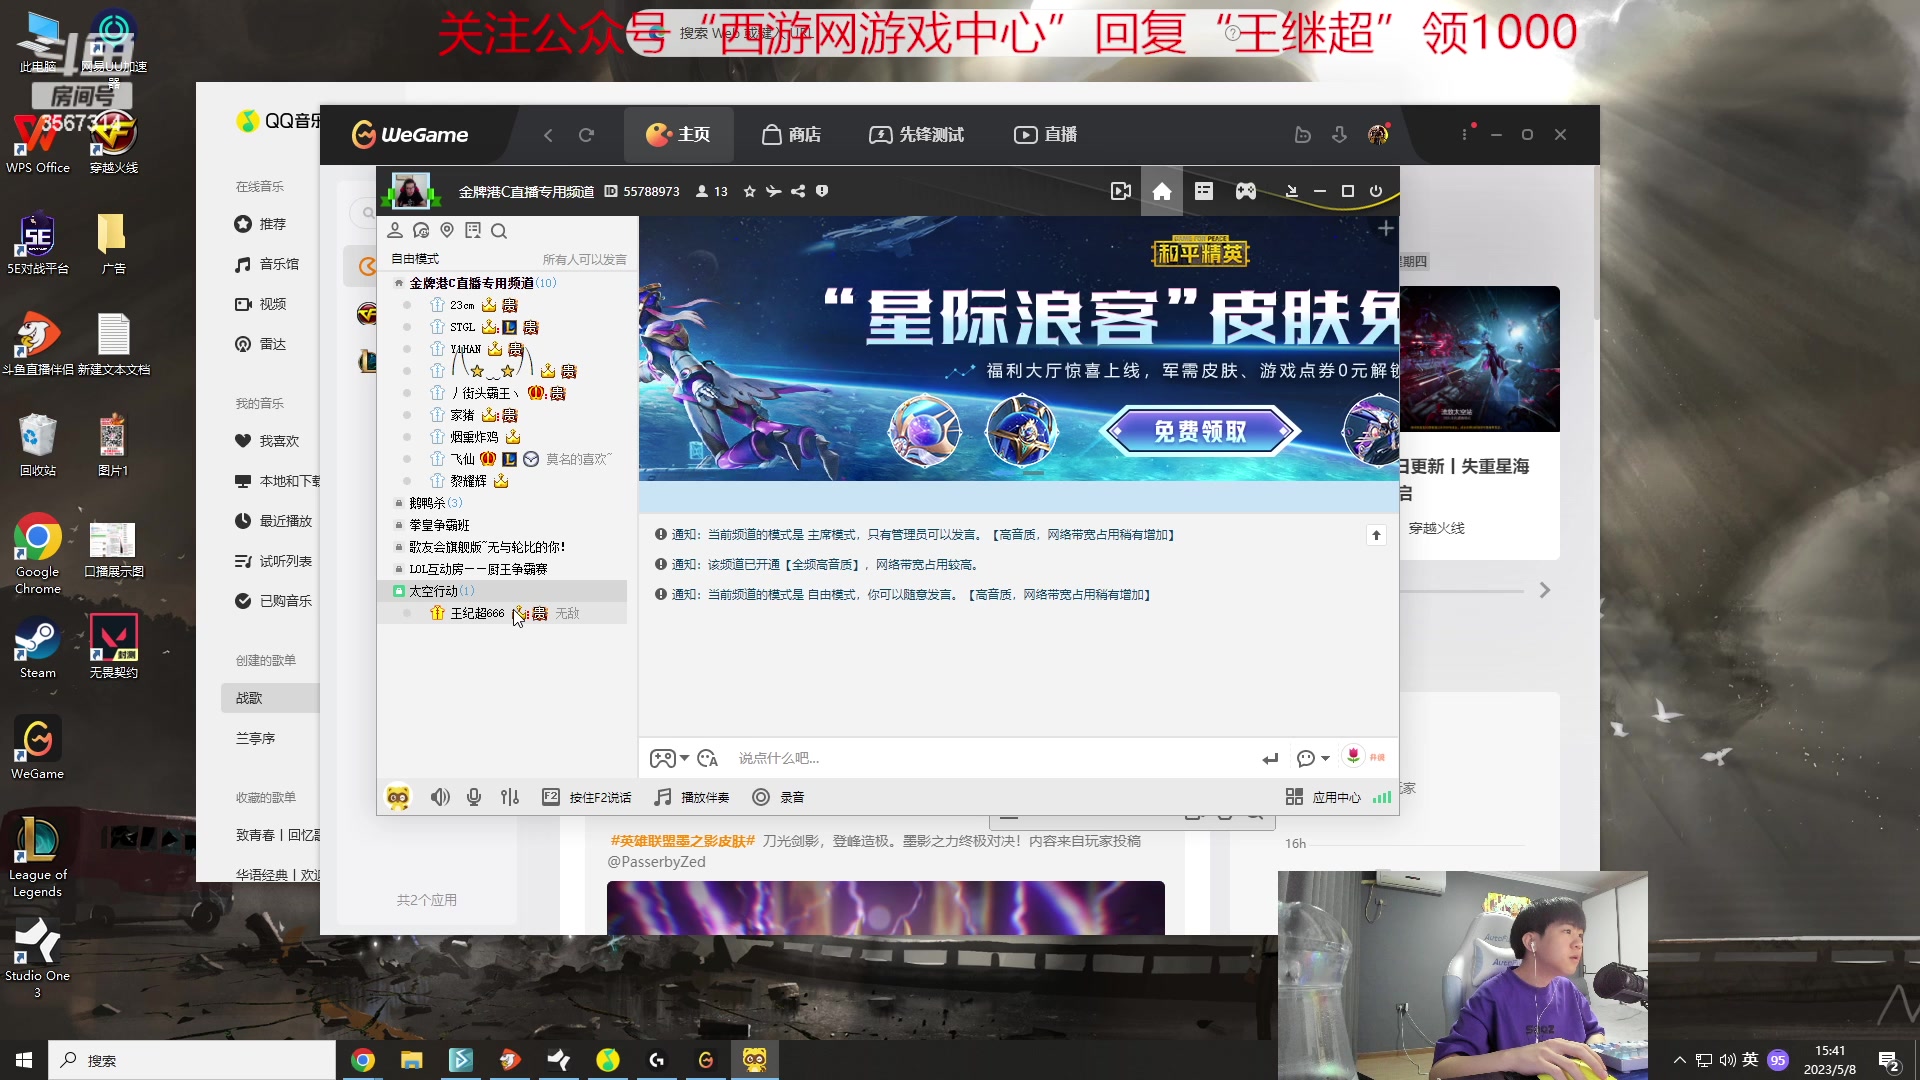Select user 黎耀辉 in the member list
The height and width of the screenshot is (1080, 1920).
(468, 481)
